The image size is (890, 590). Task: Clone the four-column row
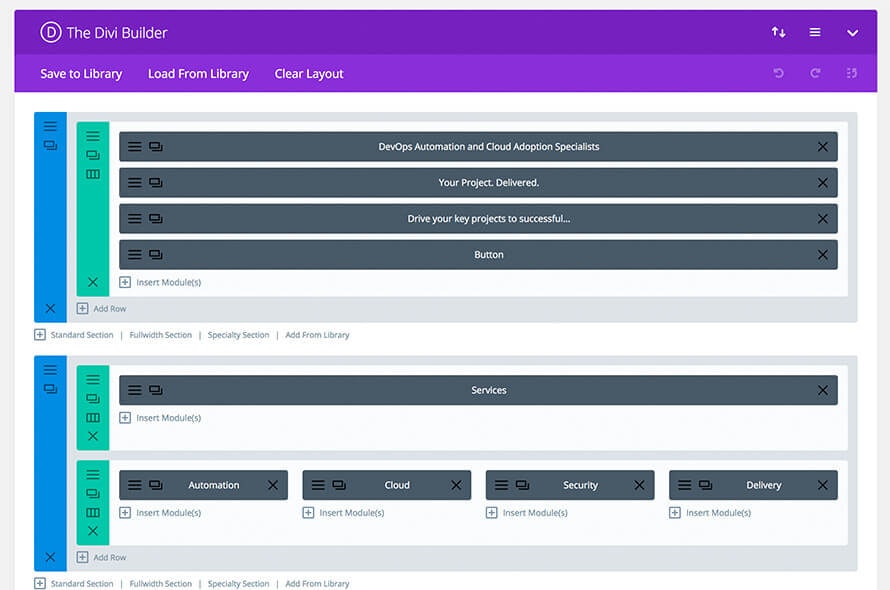point(93,493)
